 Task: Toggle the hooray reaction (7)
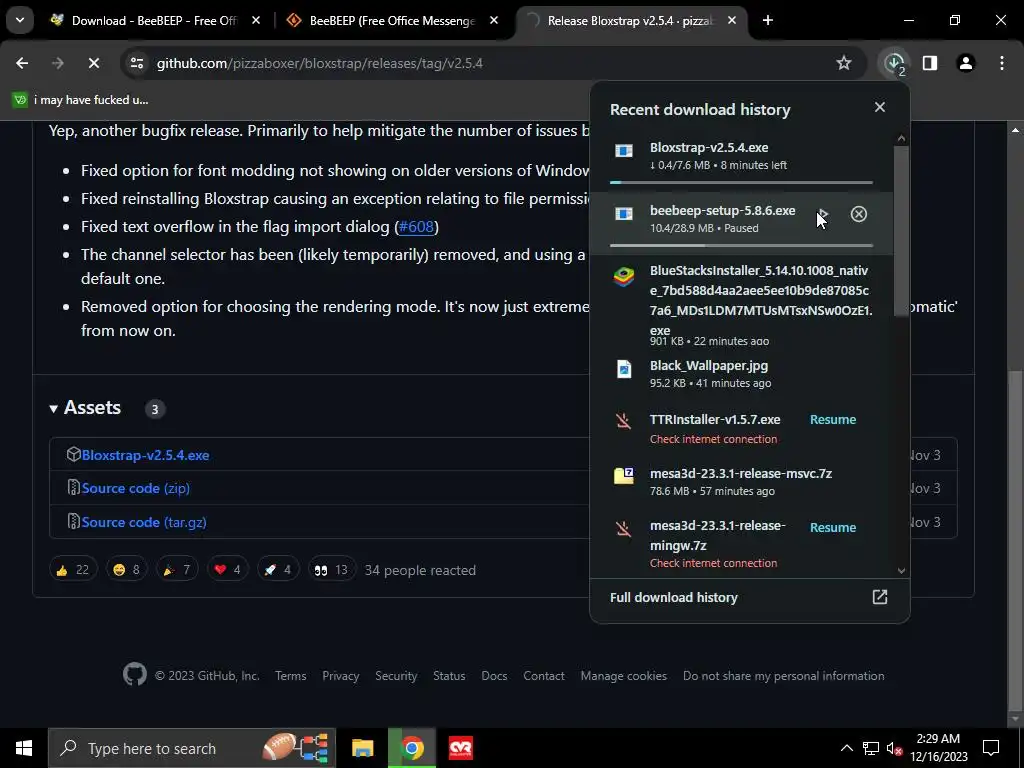tap(176, 570)
